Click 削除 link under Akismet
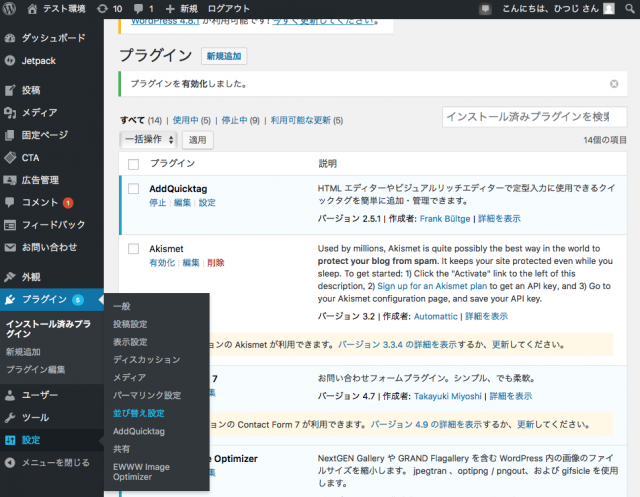The image size is (640, 497). pyautogui.click(x=216, y=263)
